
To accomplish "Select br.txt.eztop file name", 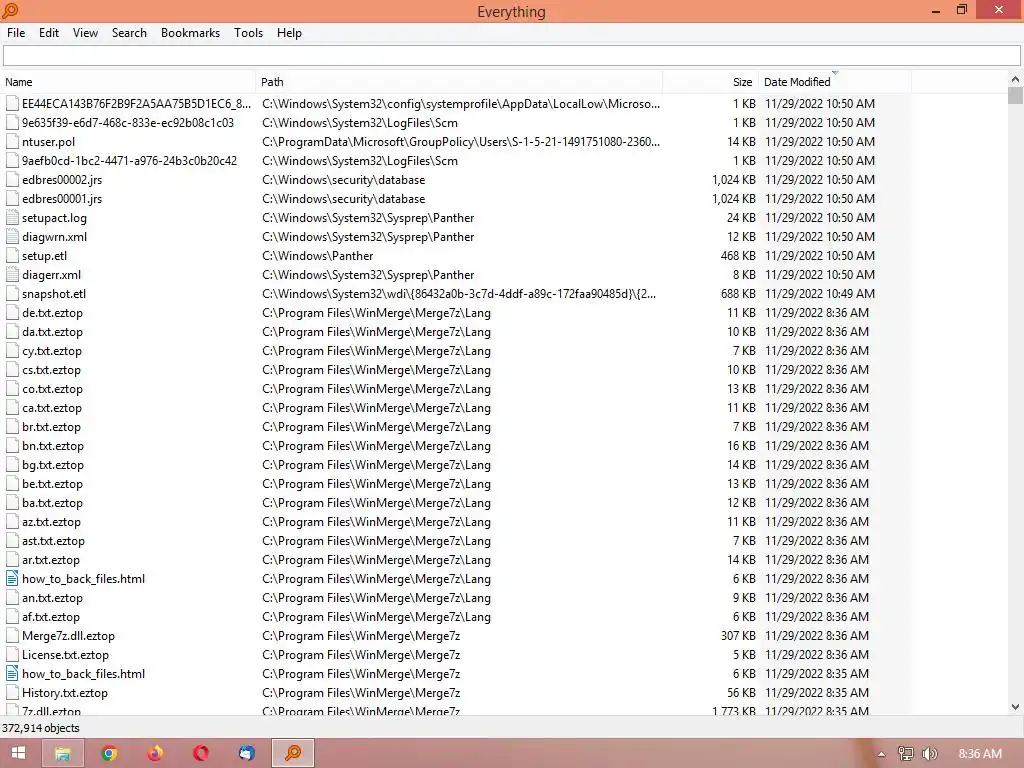I will coord(52,426).
